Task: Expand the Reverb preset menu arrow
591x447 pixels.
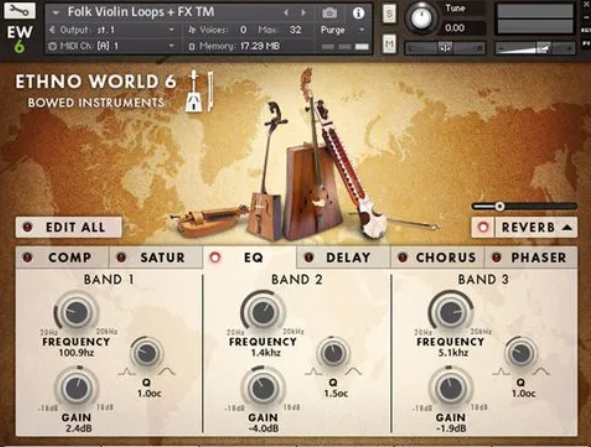Action: coord(567,227)
